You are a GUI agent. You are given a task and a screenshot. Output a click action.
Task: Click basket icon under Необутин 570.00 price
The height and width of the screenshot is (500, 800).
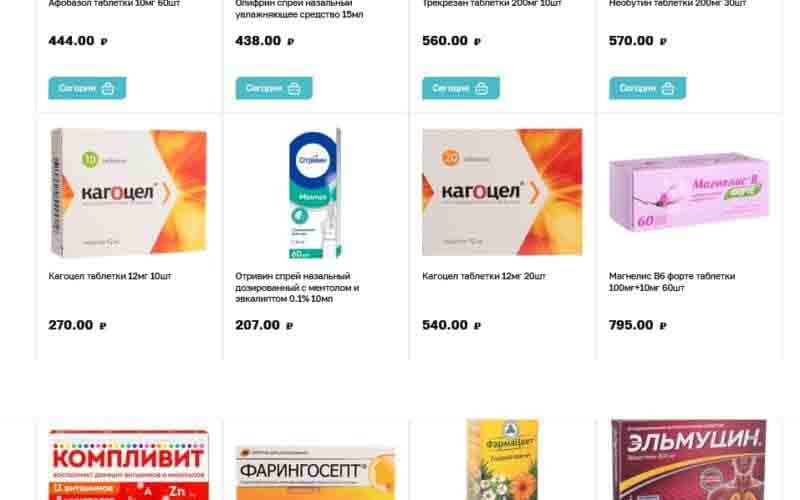tap(668, 88)
